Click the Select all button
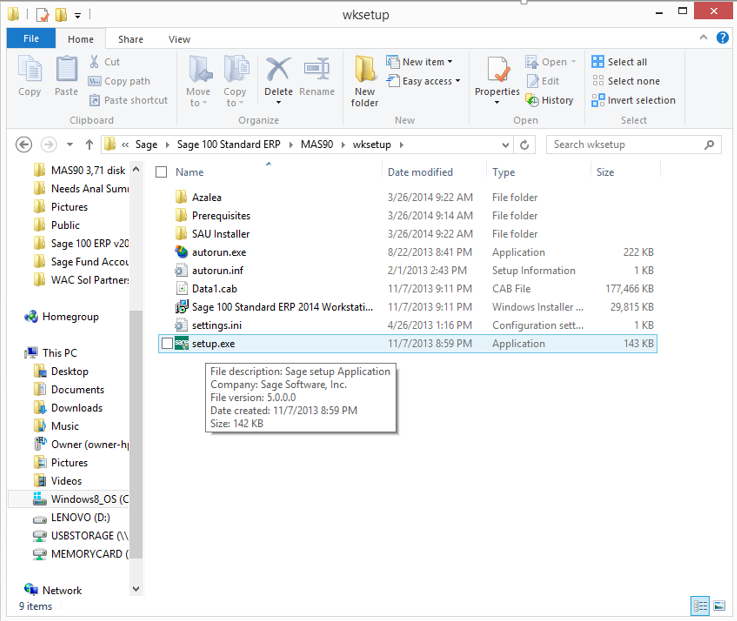This screenshot has height=621, width=737. click(x=619, y=62)
